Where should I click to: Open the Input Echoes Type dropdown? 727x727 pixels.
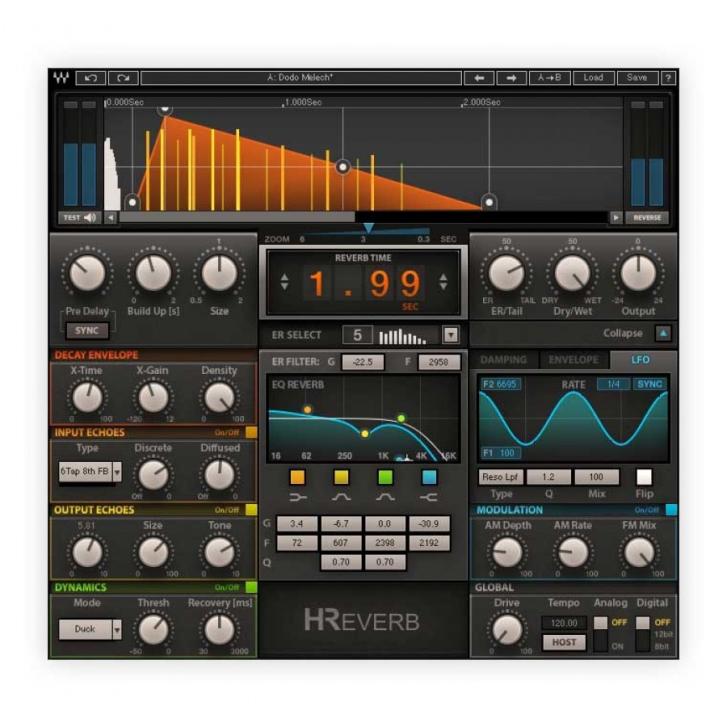coord(90,472)
